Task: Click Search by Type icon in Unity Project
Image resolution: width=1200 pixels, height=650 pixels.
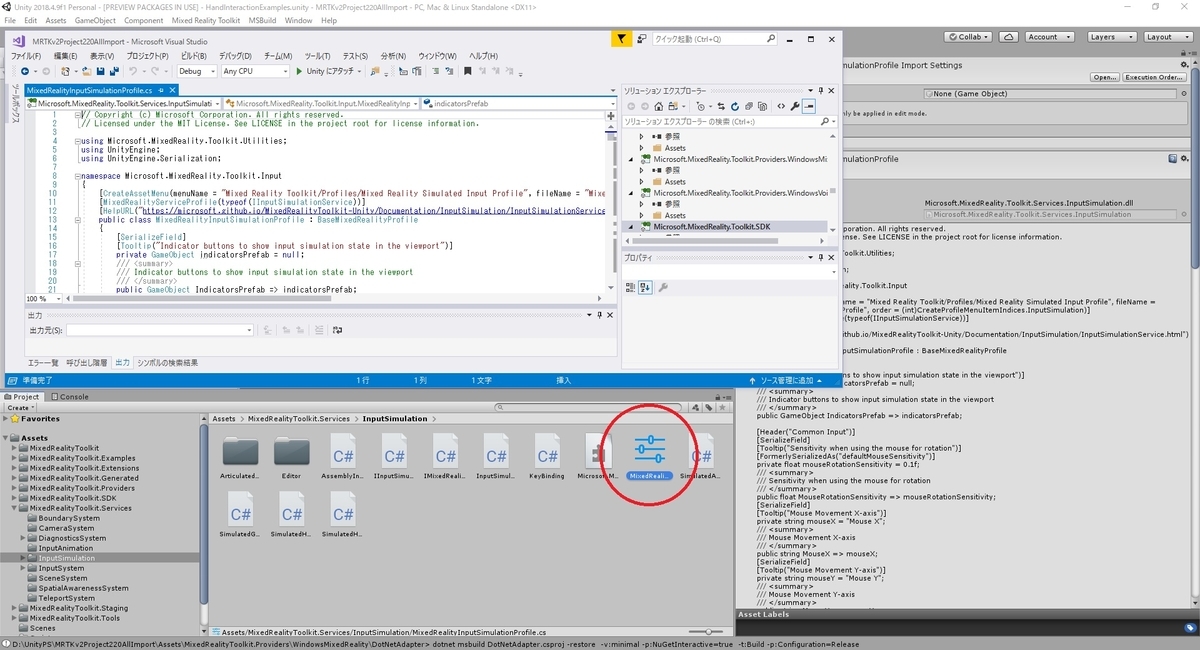Action: 697,408
